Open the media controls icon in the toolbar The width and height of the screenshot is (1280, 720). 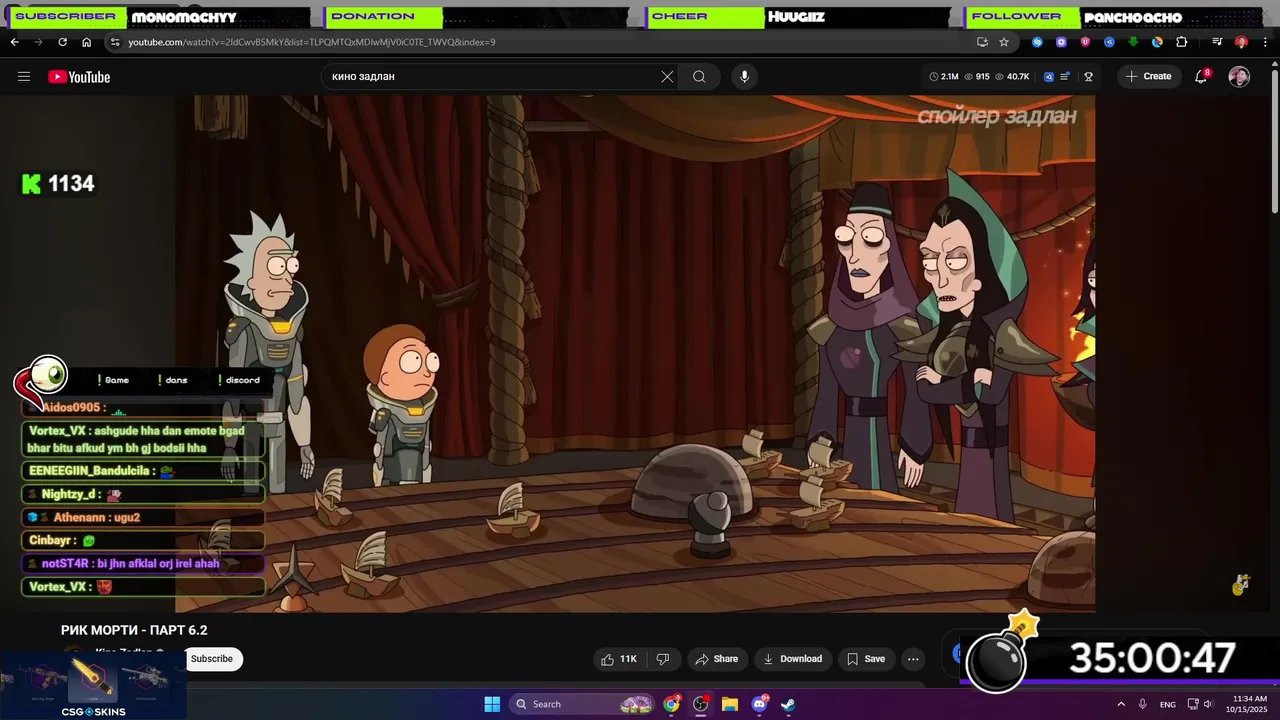pos(1217,42)
